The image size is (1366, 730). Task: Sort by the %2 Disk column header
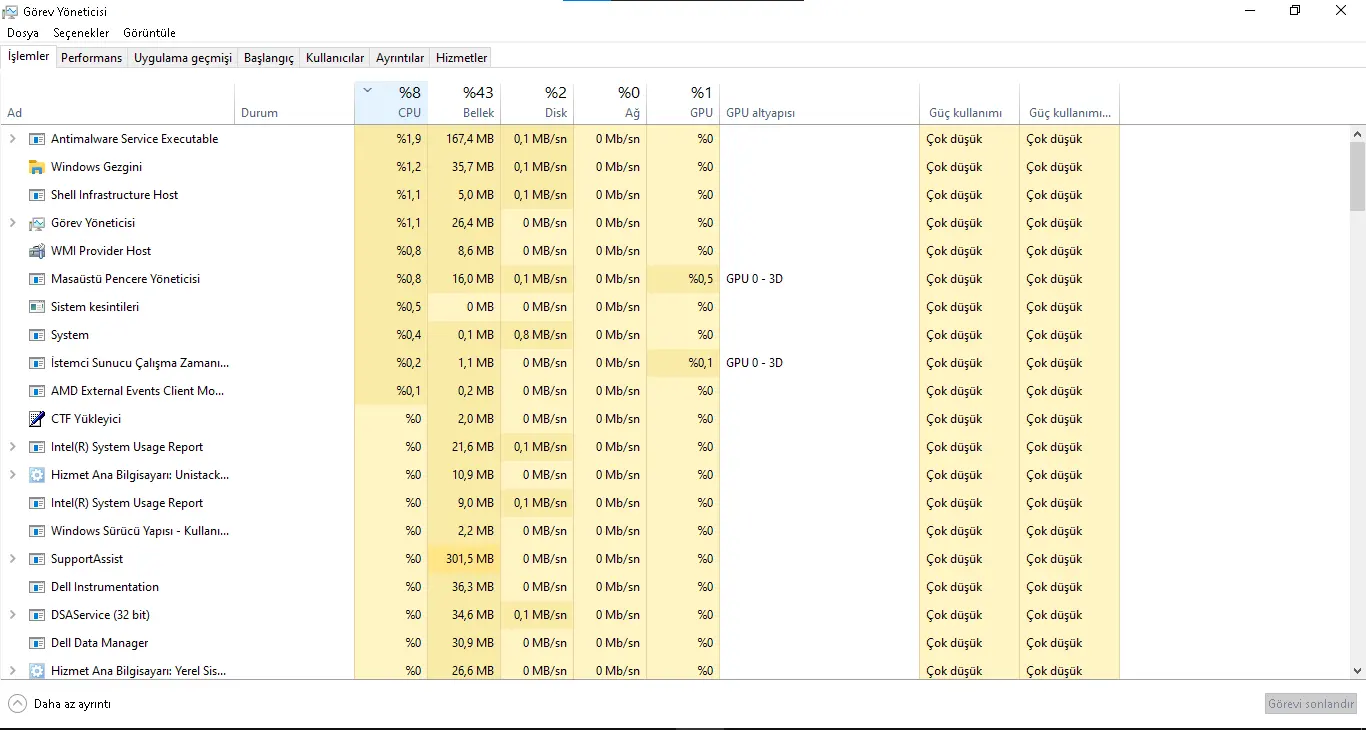point(537,103)
